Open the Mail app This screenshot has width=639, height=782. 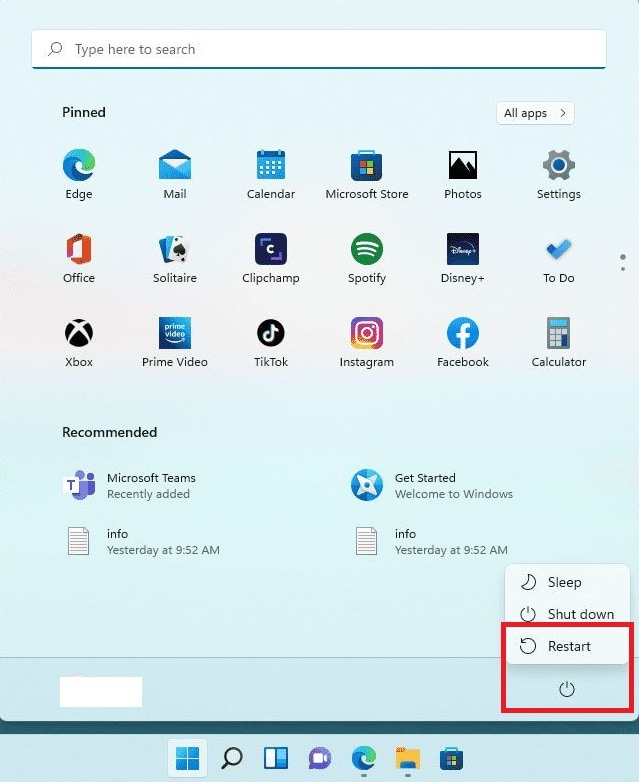[175, 174]
